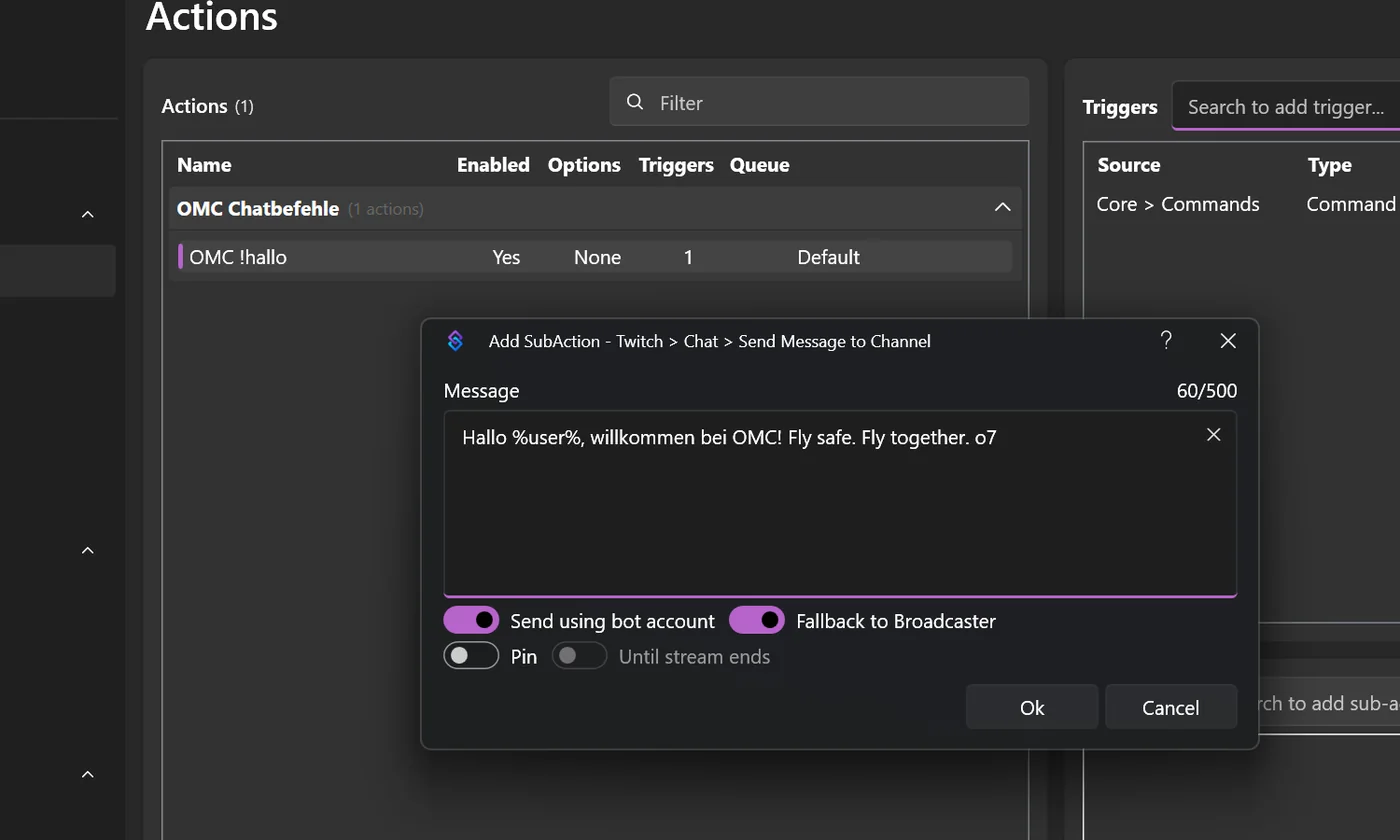The height and width of the screenshot is (840, 1400).
Task: Click the 60/500 character counter
Action: pos(1207,391)
